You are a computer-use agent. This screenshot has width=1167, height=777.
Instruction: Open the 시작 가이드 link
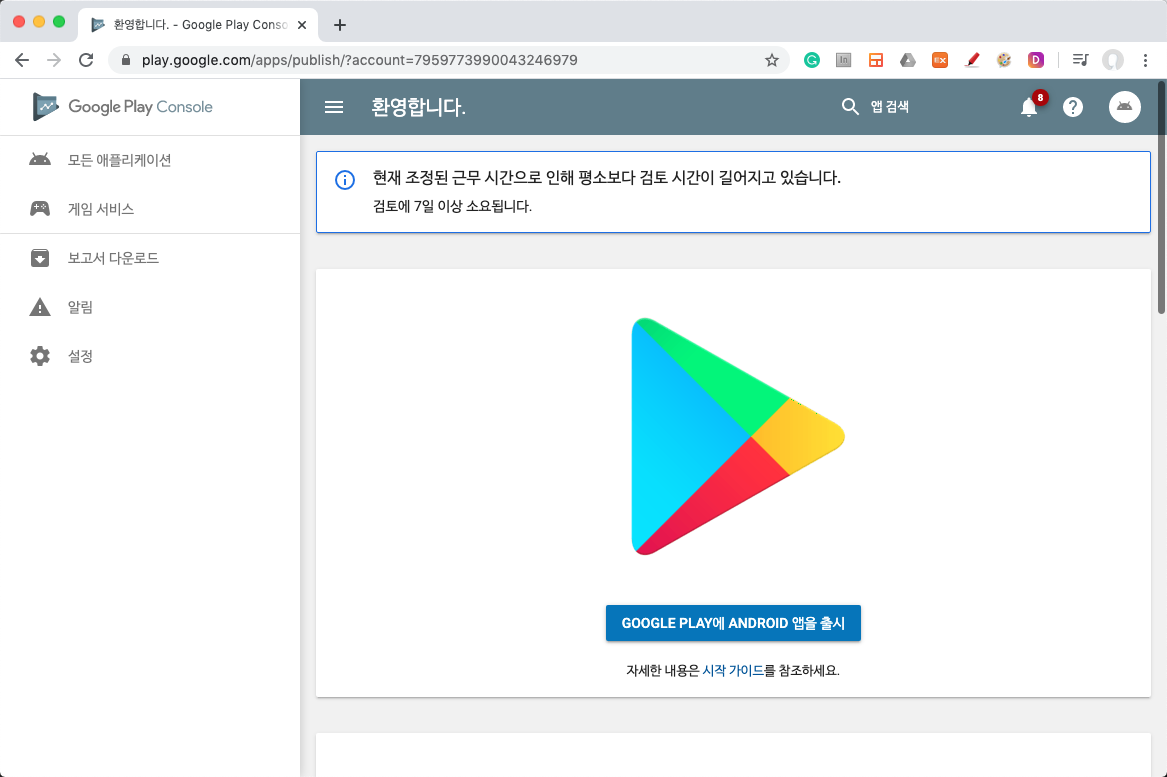(x=733, y=671)
